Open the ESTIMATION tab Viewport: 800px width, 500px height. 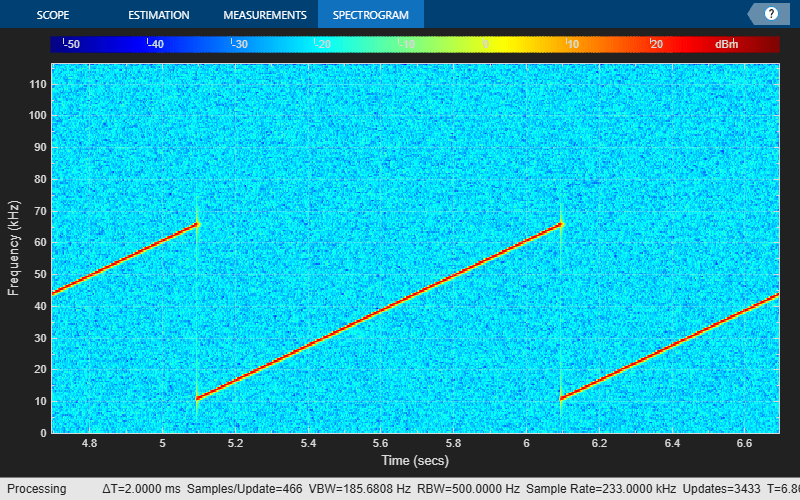pyautogui.click(x=159, y=15)
